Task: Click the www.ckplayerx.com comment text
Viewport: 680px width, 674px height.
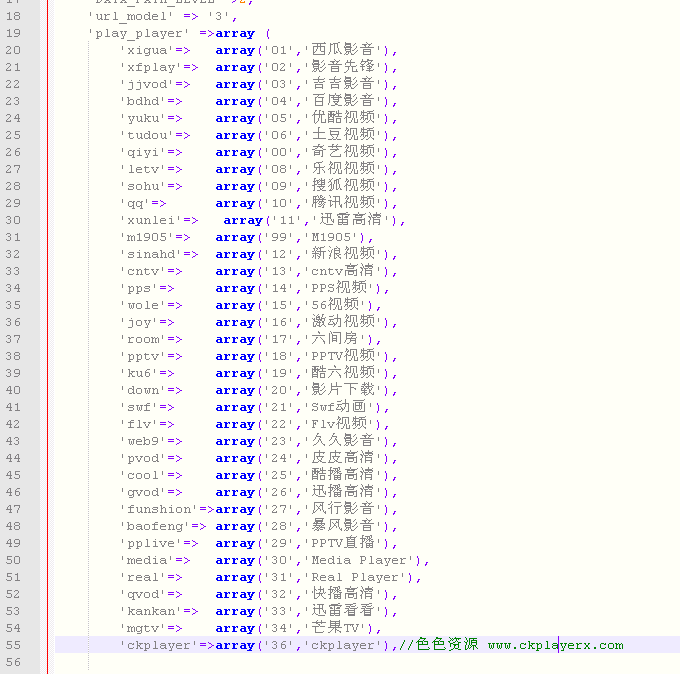Action: pyautogui.click(x=556, y=645)
